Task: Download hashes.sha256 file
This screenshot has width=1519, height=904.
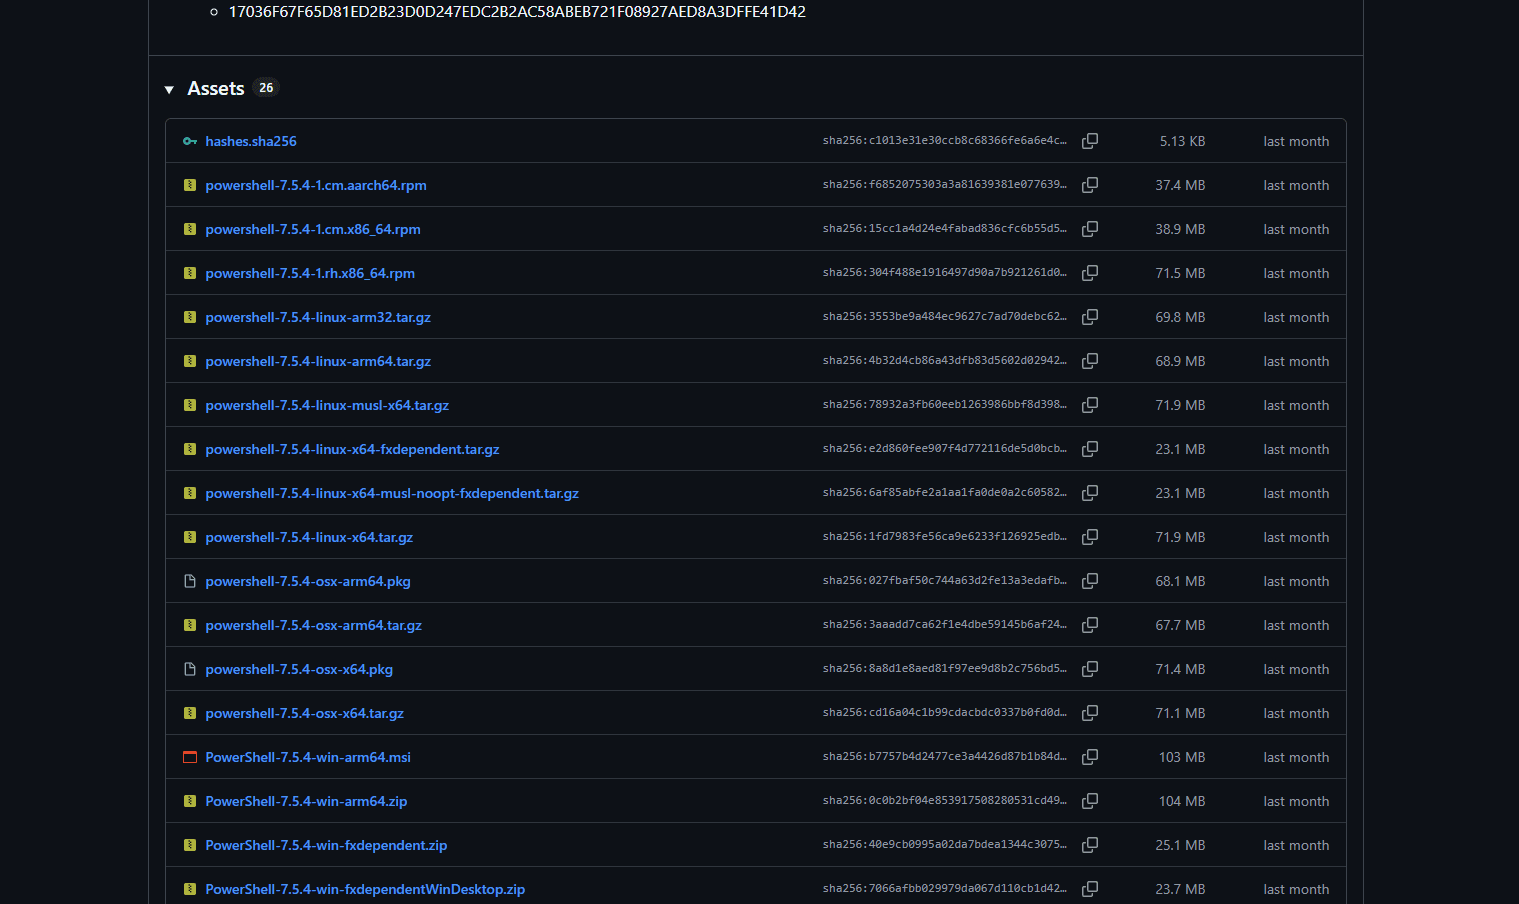Action: pyautogui.click(x=251, y=141)
